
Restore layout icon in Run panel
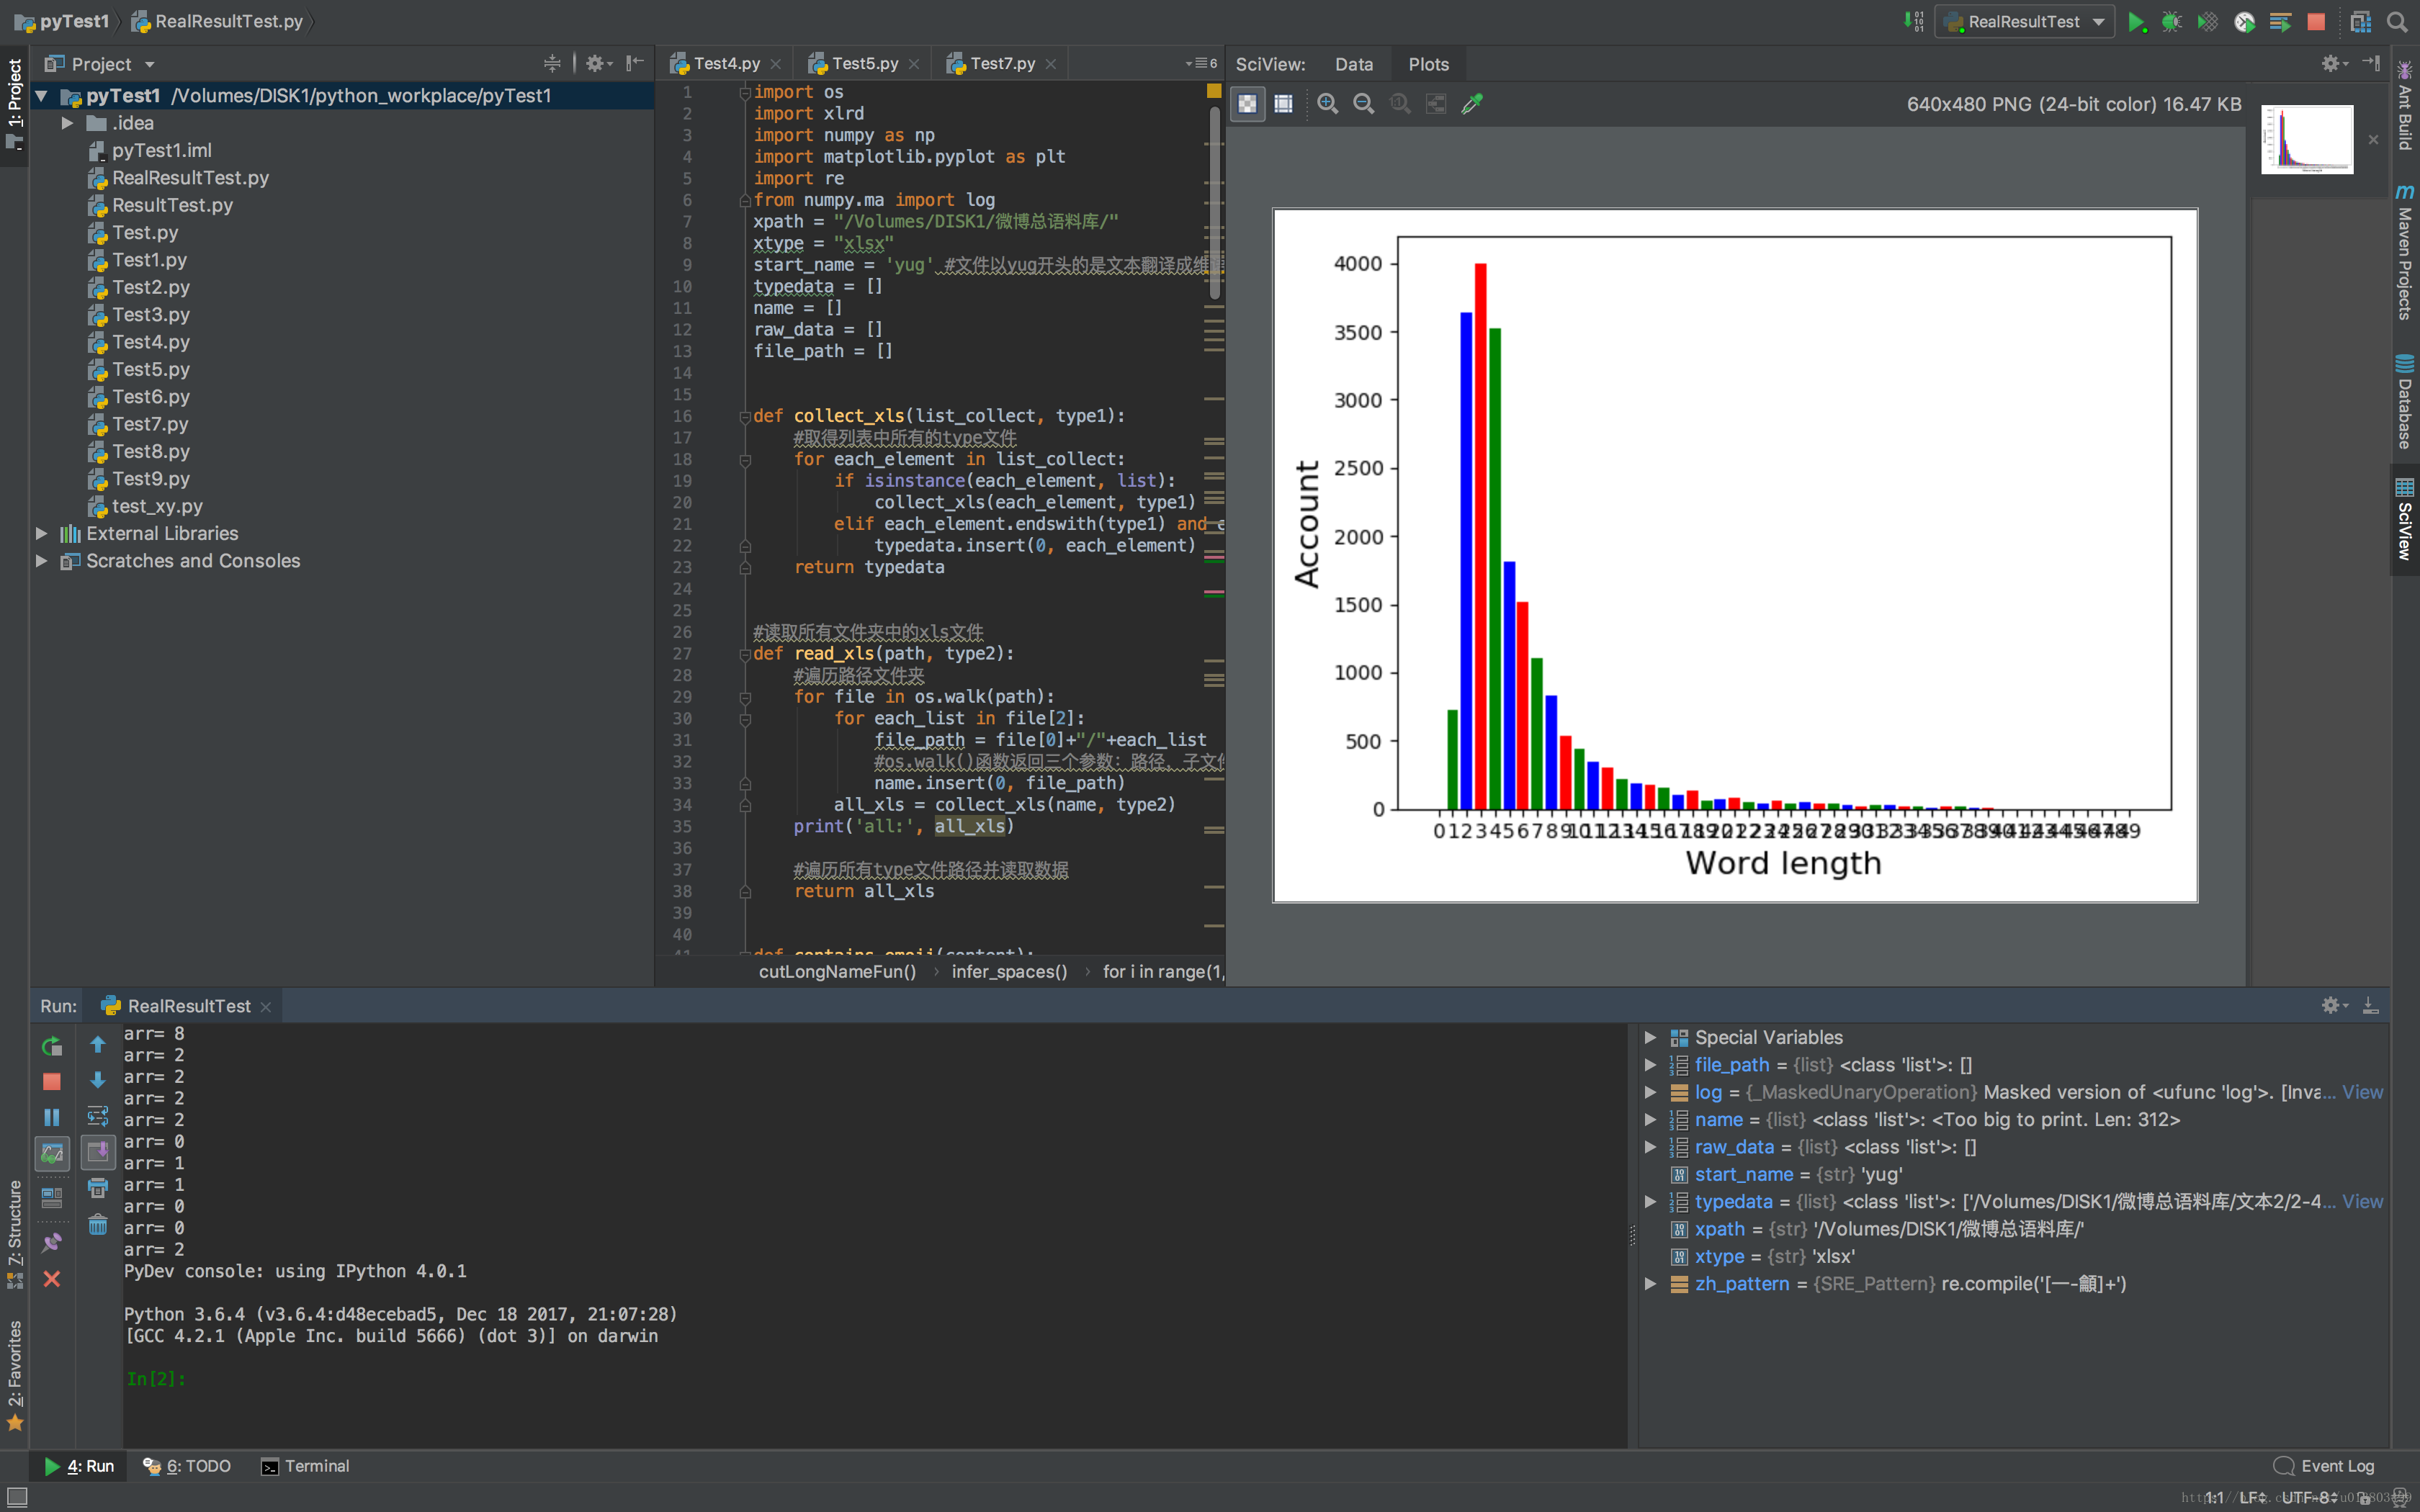[x=52, y=1197]
